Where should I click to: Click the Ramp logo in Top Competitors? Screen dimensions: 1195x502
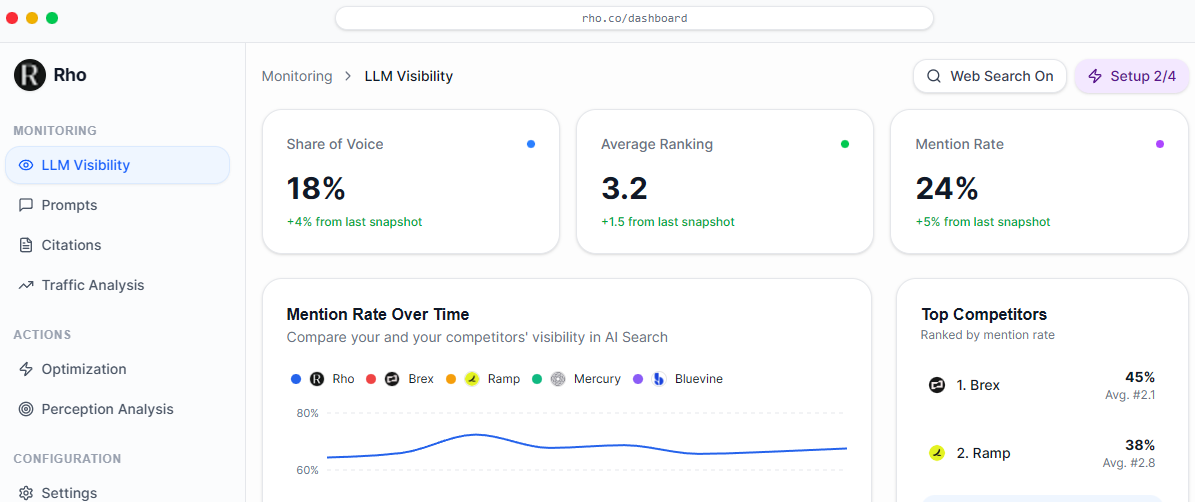click(x=937, y=453)
